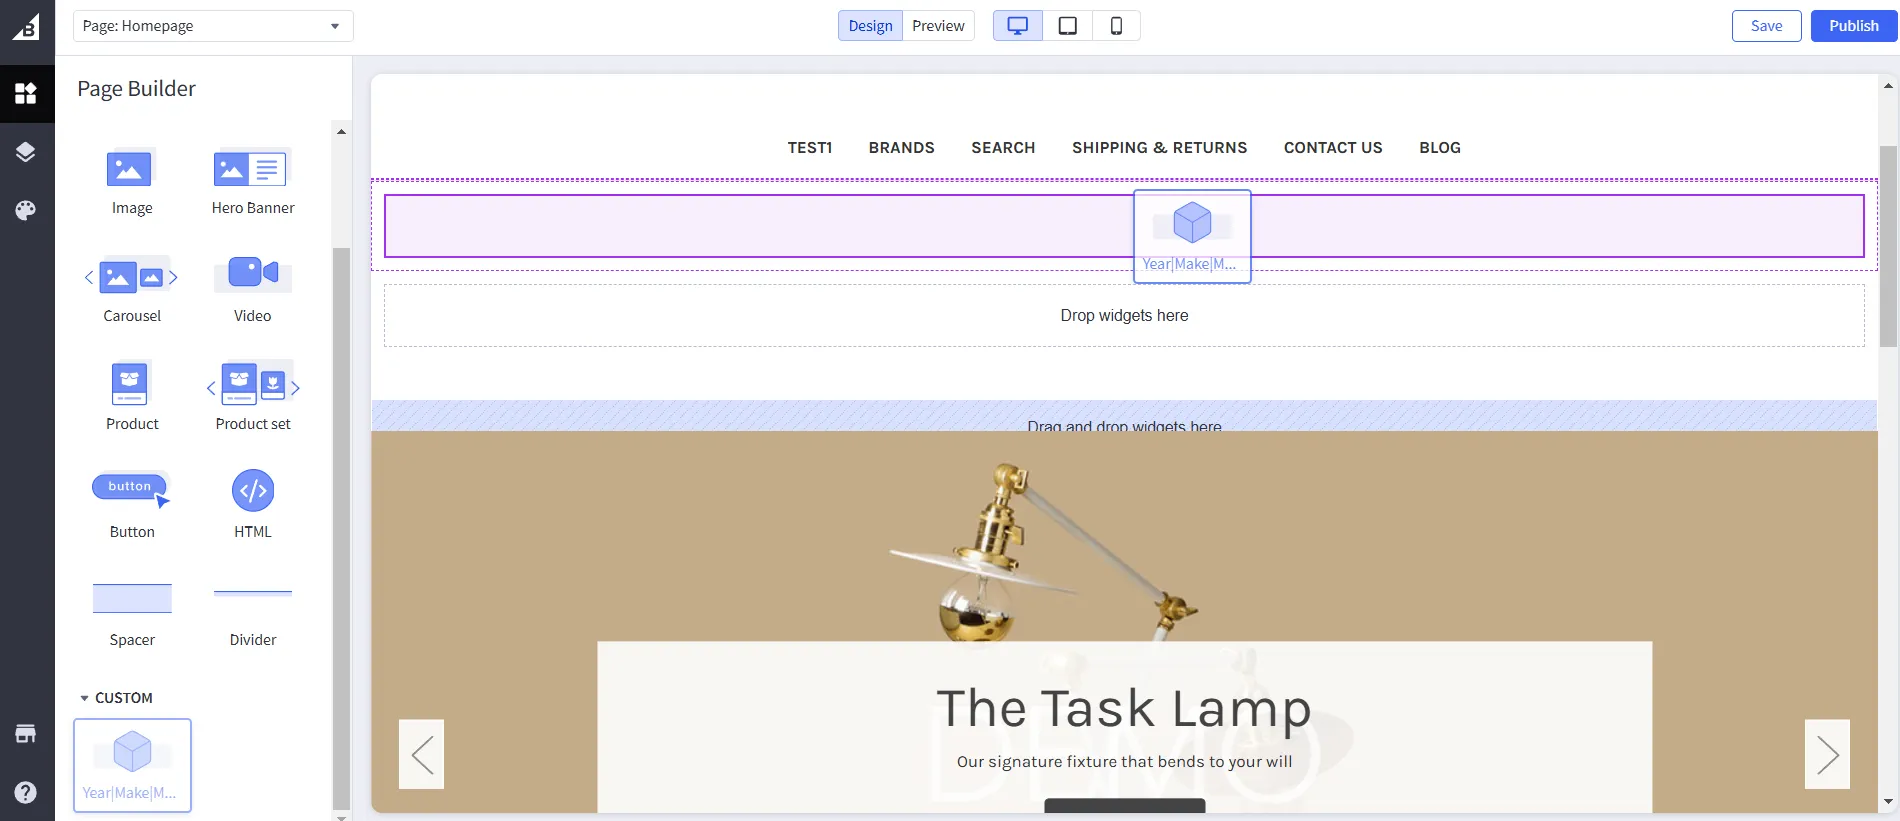Pick the Carousel widget icon

tap(131, 277)
